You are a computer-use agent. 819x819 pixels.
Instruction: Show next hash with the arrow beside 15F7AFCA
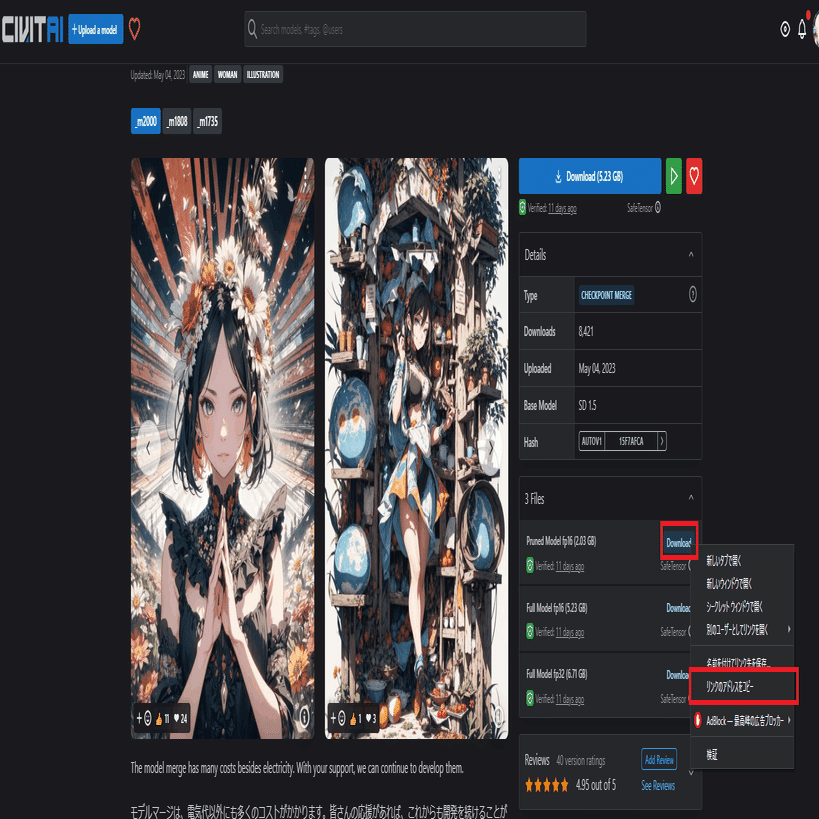point(662,441)
